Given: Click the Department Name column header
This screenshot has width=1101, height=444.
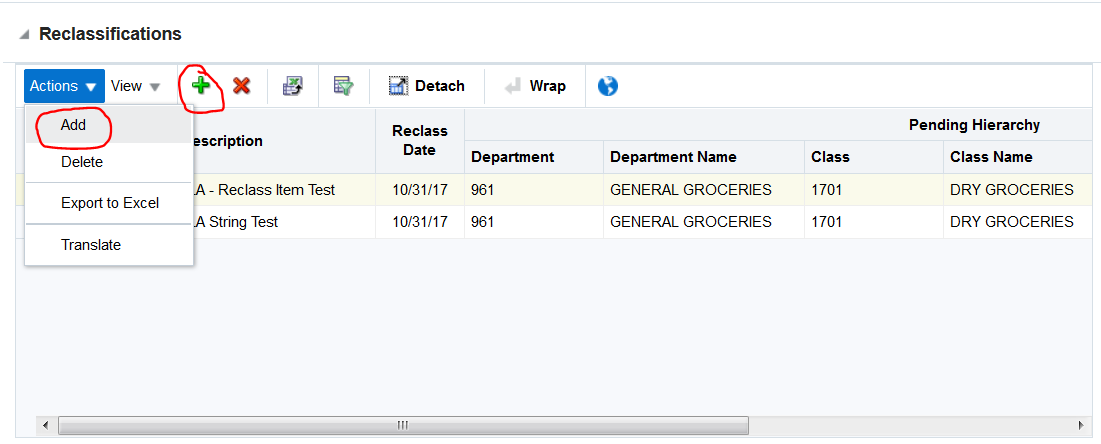Looking at the screenshot, I should tap(704, 157).
